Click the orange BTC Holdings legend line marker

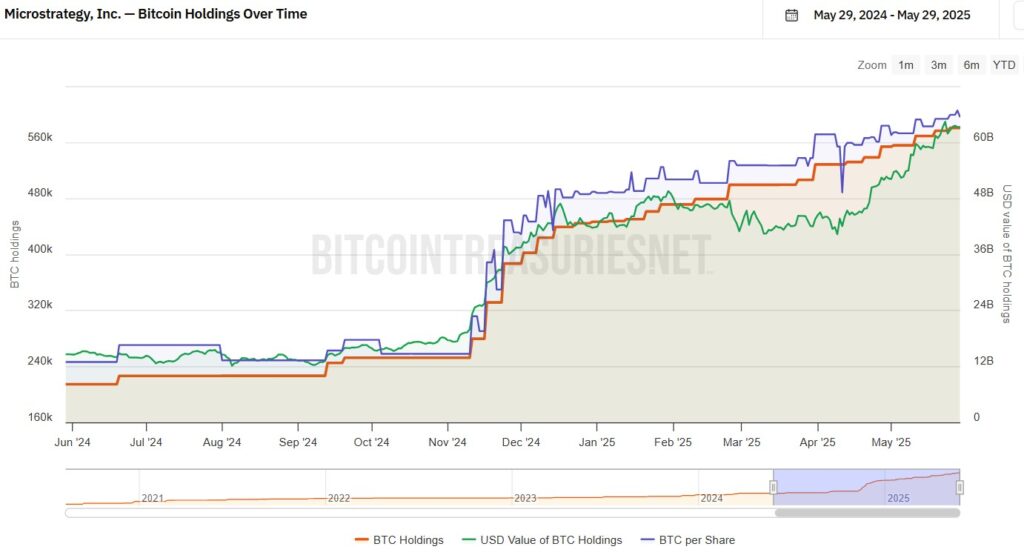(362, 540)
